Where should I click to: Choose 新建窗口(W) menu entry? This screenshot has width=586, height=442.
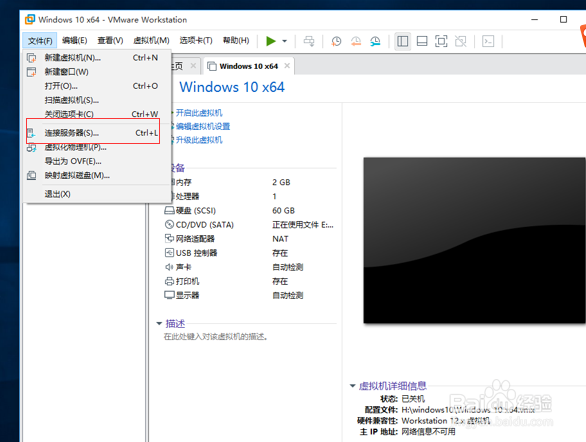[x=97, y=72]
